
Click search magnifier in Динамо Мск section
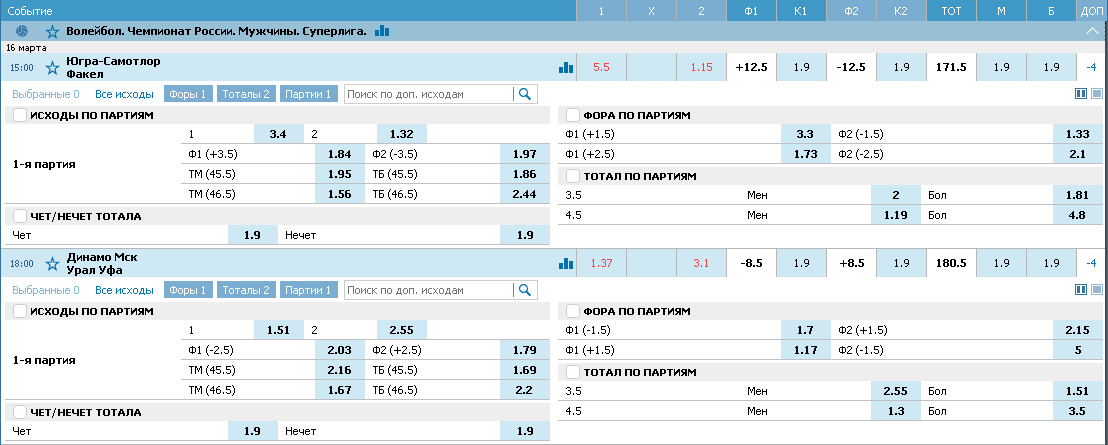(x=525, y=290)
